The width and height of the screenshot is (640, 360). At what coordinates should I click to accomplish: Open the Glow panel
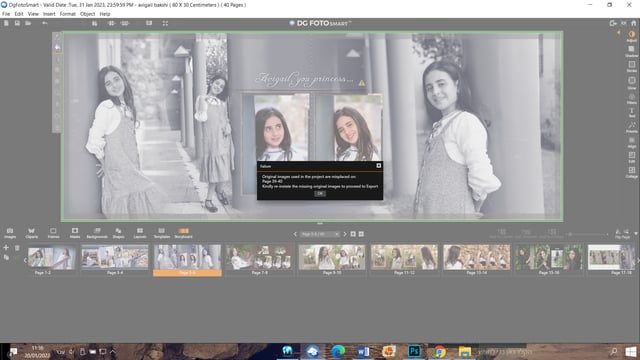(x=631, y=83)
